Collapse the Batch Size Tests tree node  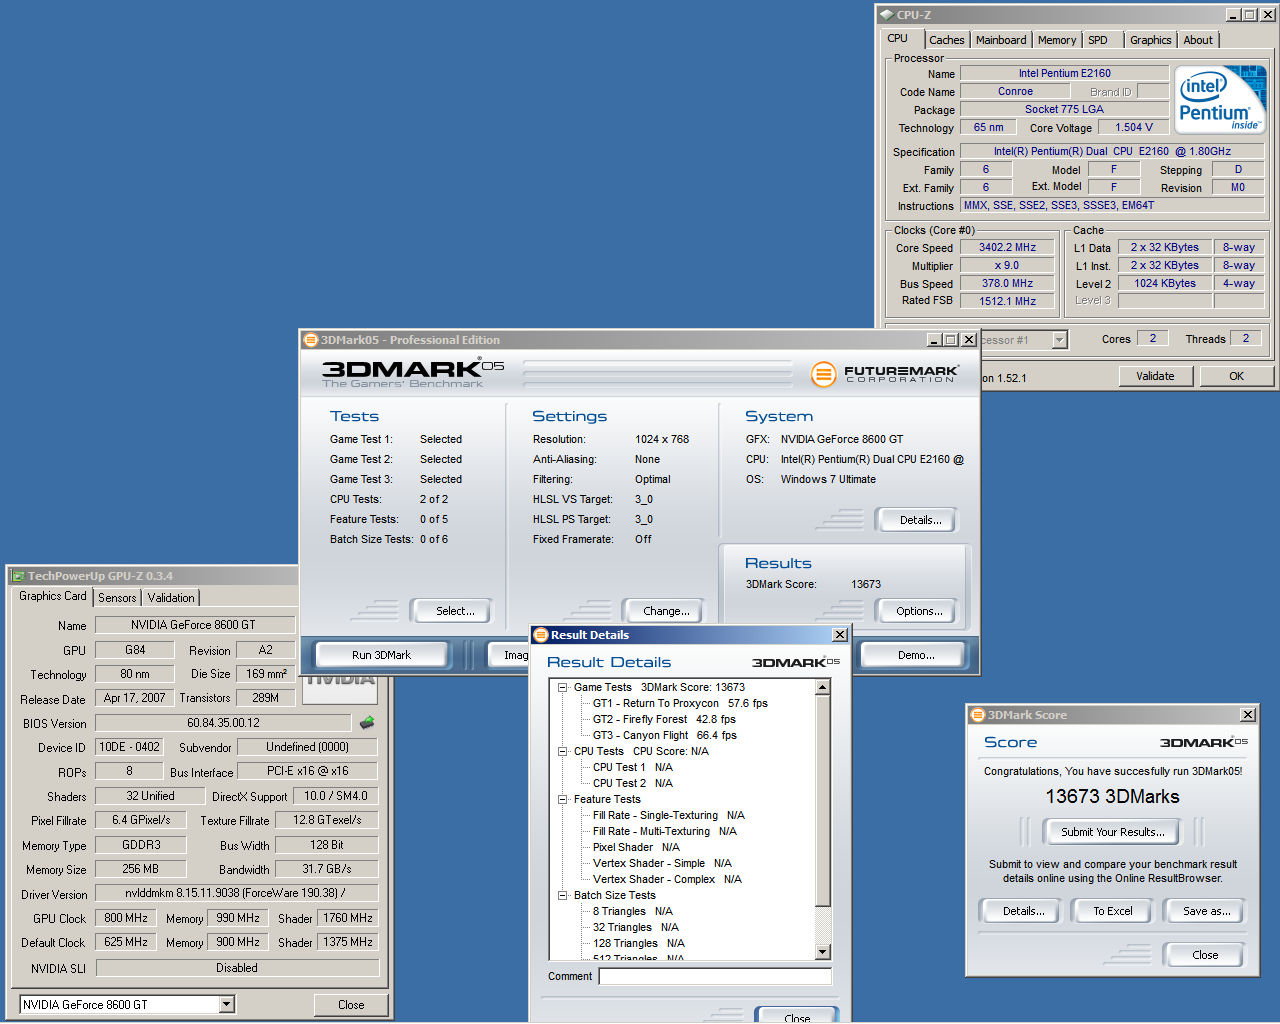point(562,895)
